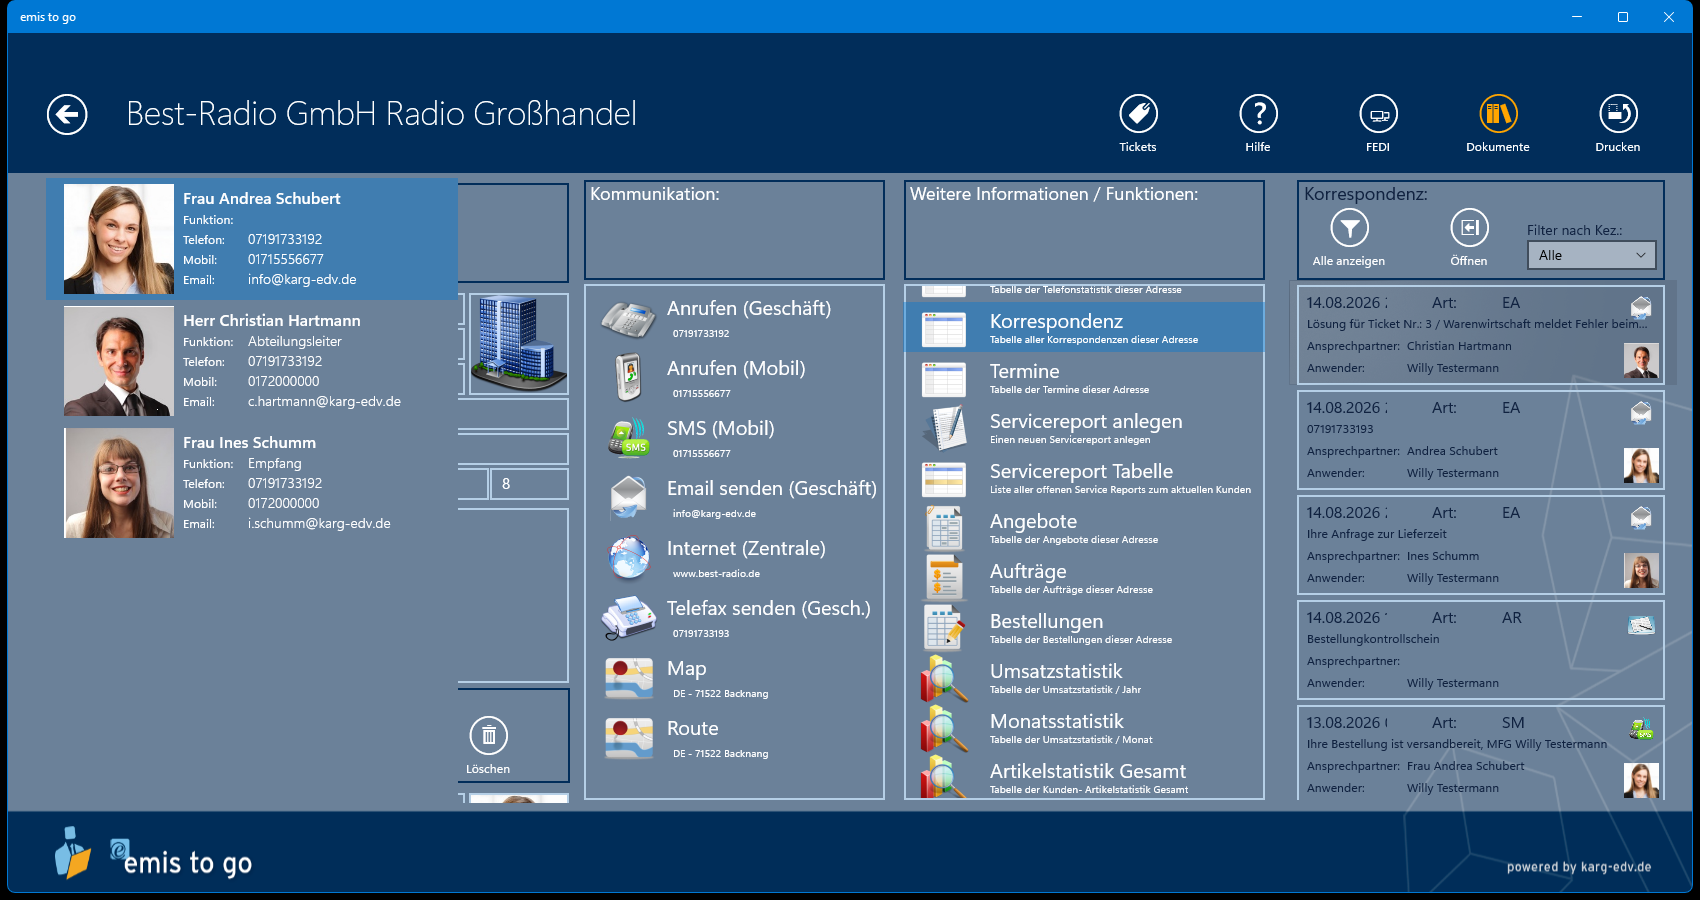Open correspondence Ihre Anfrage zur Lieferzeit

click(x=1481, y=545)
